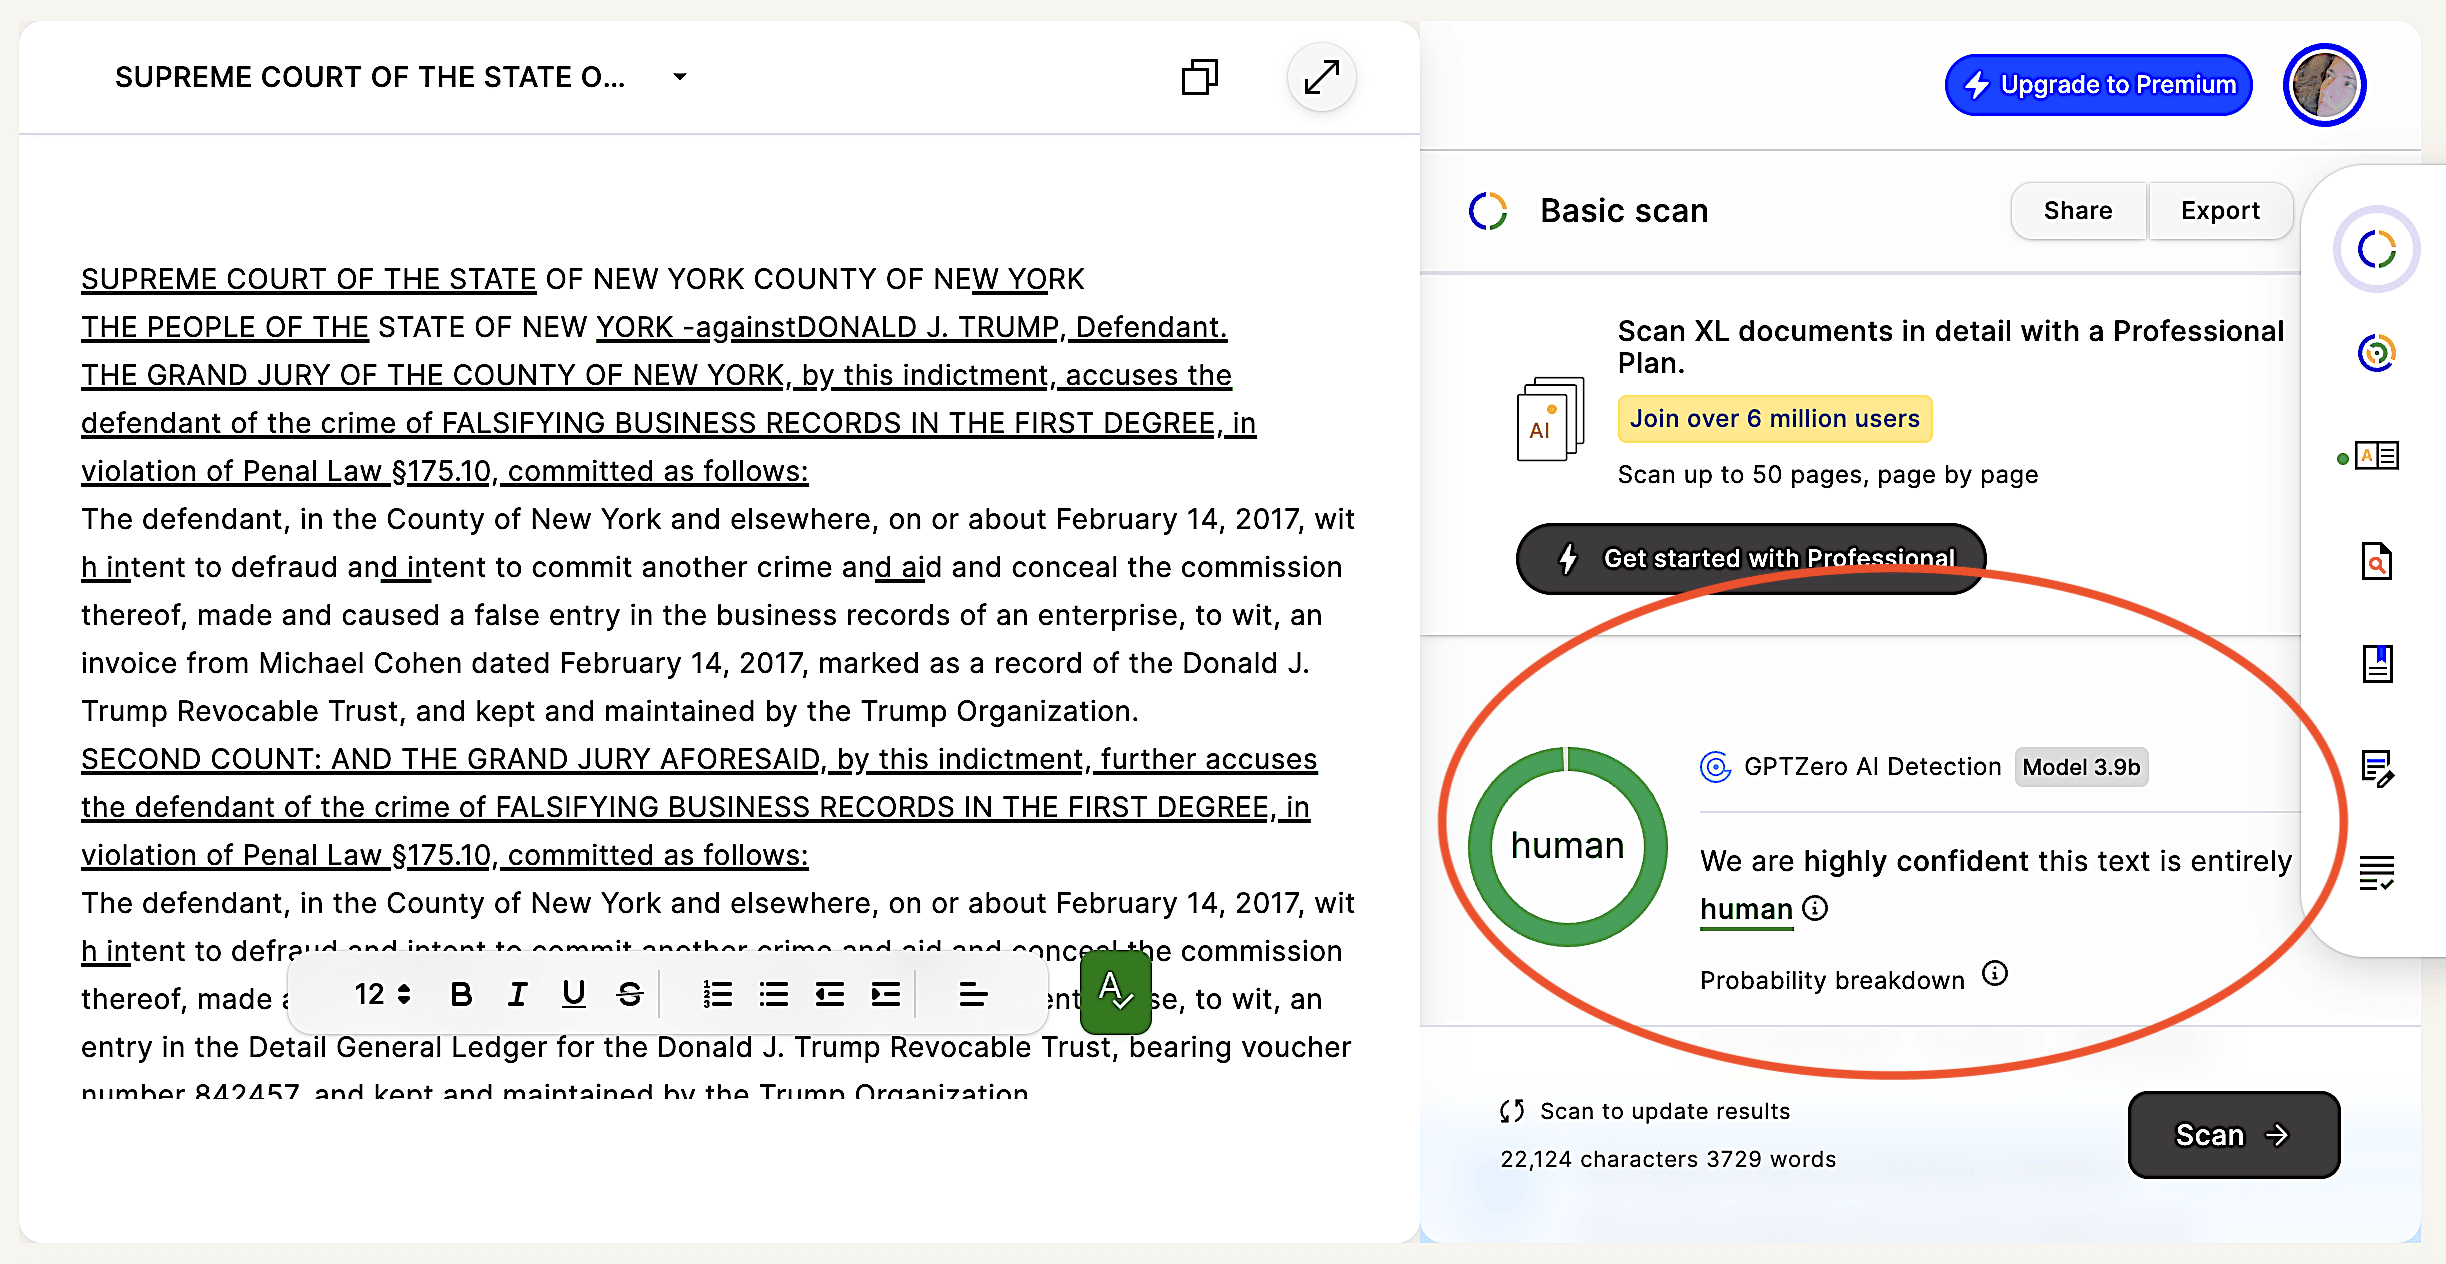Expand the editor to full screen
This screenshot has width=2446, height=1264.
tap(1321, 77)
